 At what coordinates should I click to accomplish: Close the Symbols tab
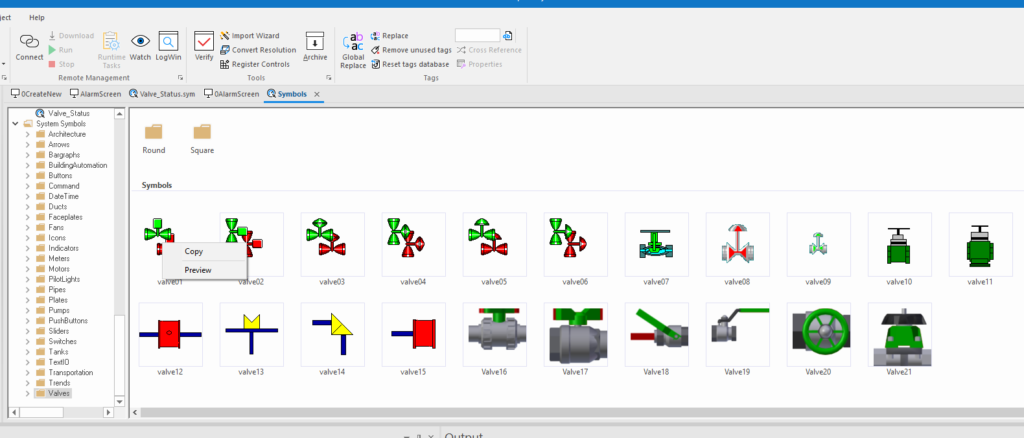pyautogui.click(x=317, y=94)
